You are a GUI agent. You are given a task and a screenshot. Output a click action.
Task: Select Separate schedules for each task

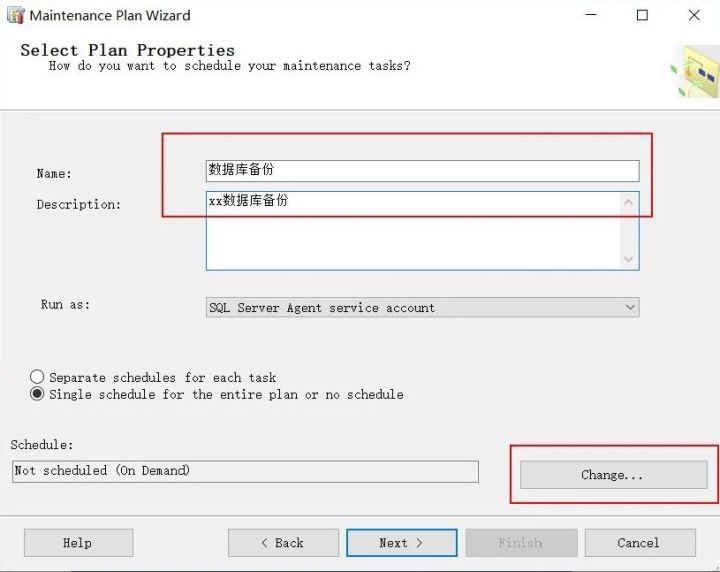[38, 378]
